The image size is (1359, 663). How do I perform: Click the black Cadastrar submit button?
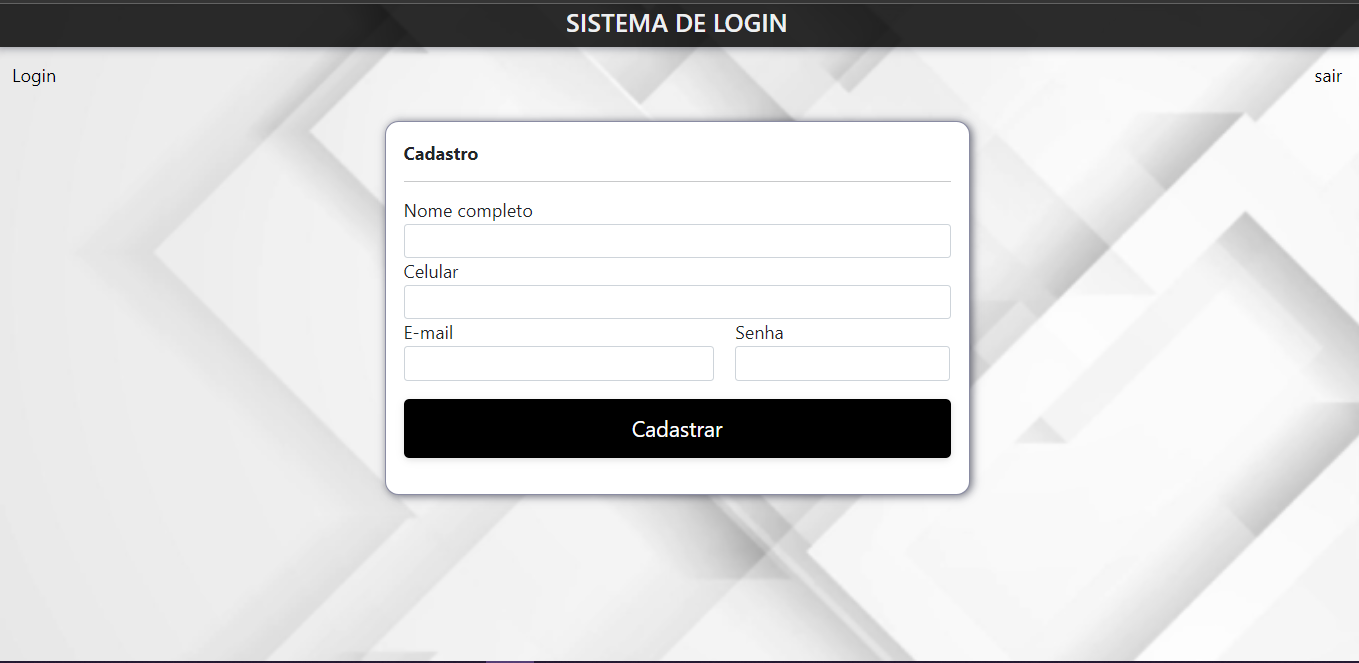pyautogui.click(x=676, y=428)
